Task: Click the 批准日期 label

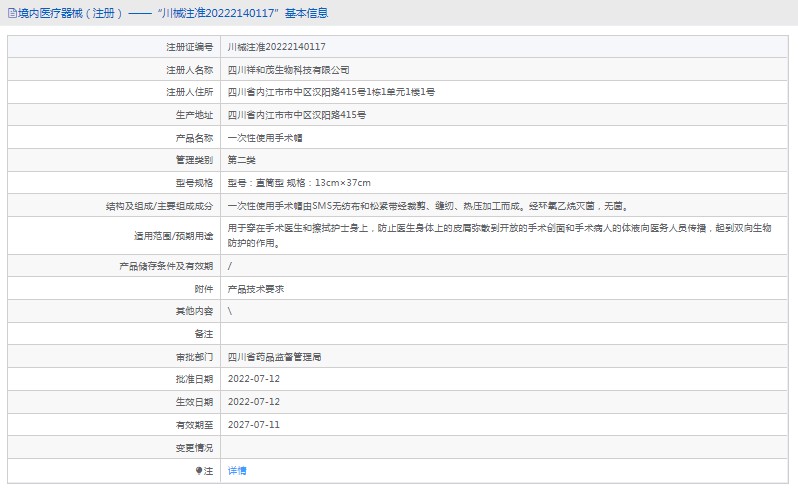Action: click(194, 379)
